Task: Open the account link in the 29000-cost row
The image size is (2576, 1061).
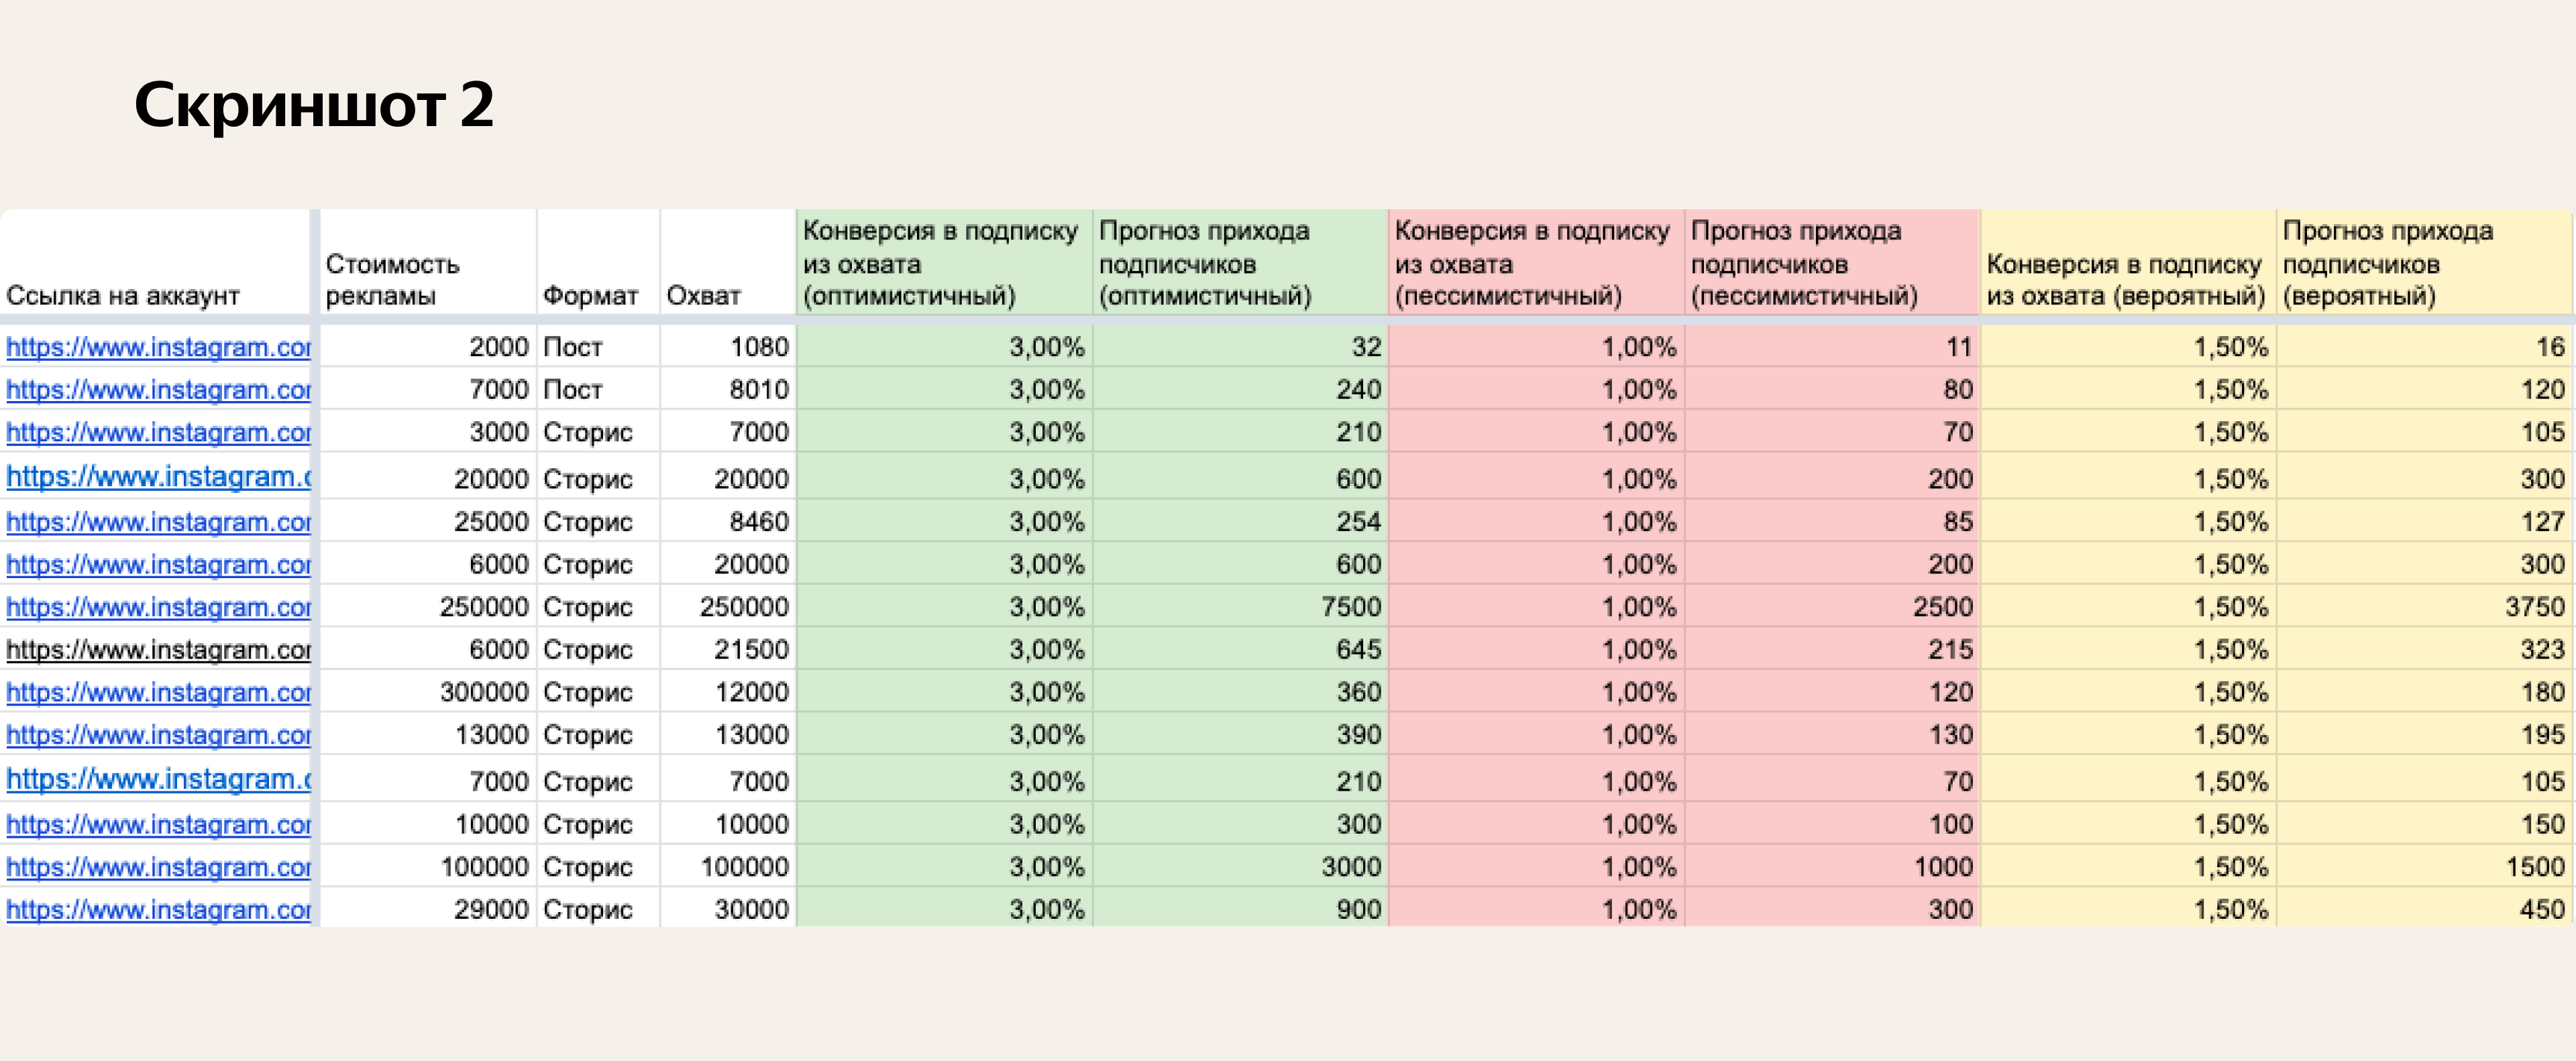Action: [158, 910]
